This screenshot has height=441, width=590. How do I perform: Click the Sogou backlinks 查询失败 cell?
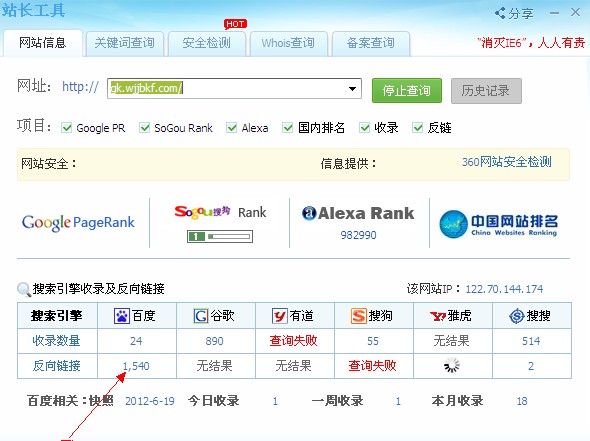(373, 365)
